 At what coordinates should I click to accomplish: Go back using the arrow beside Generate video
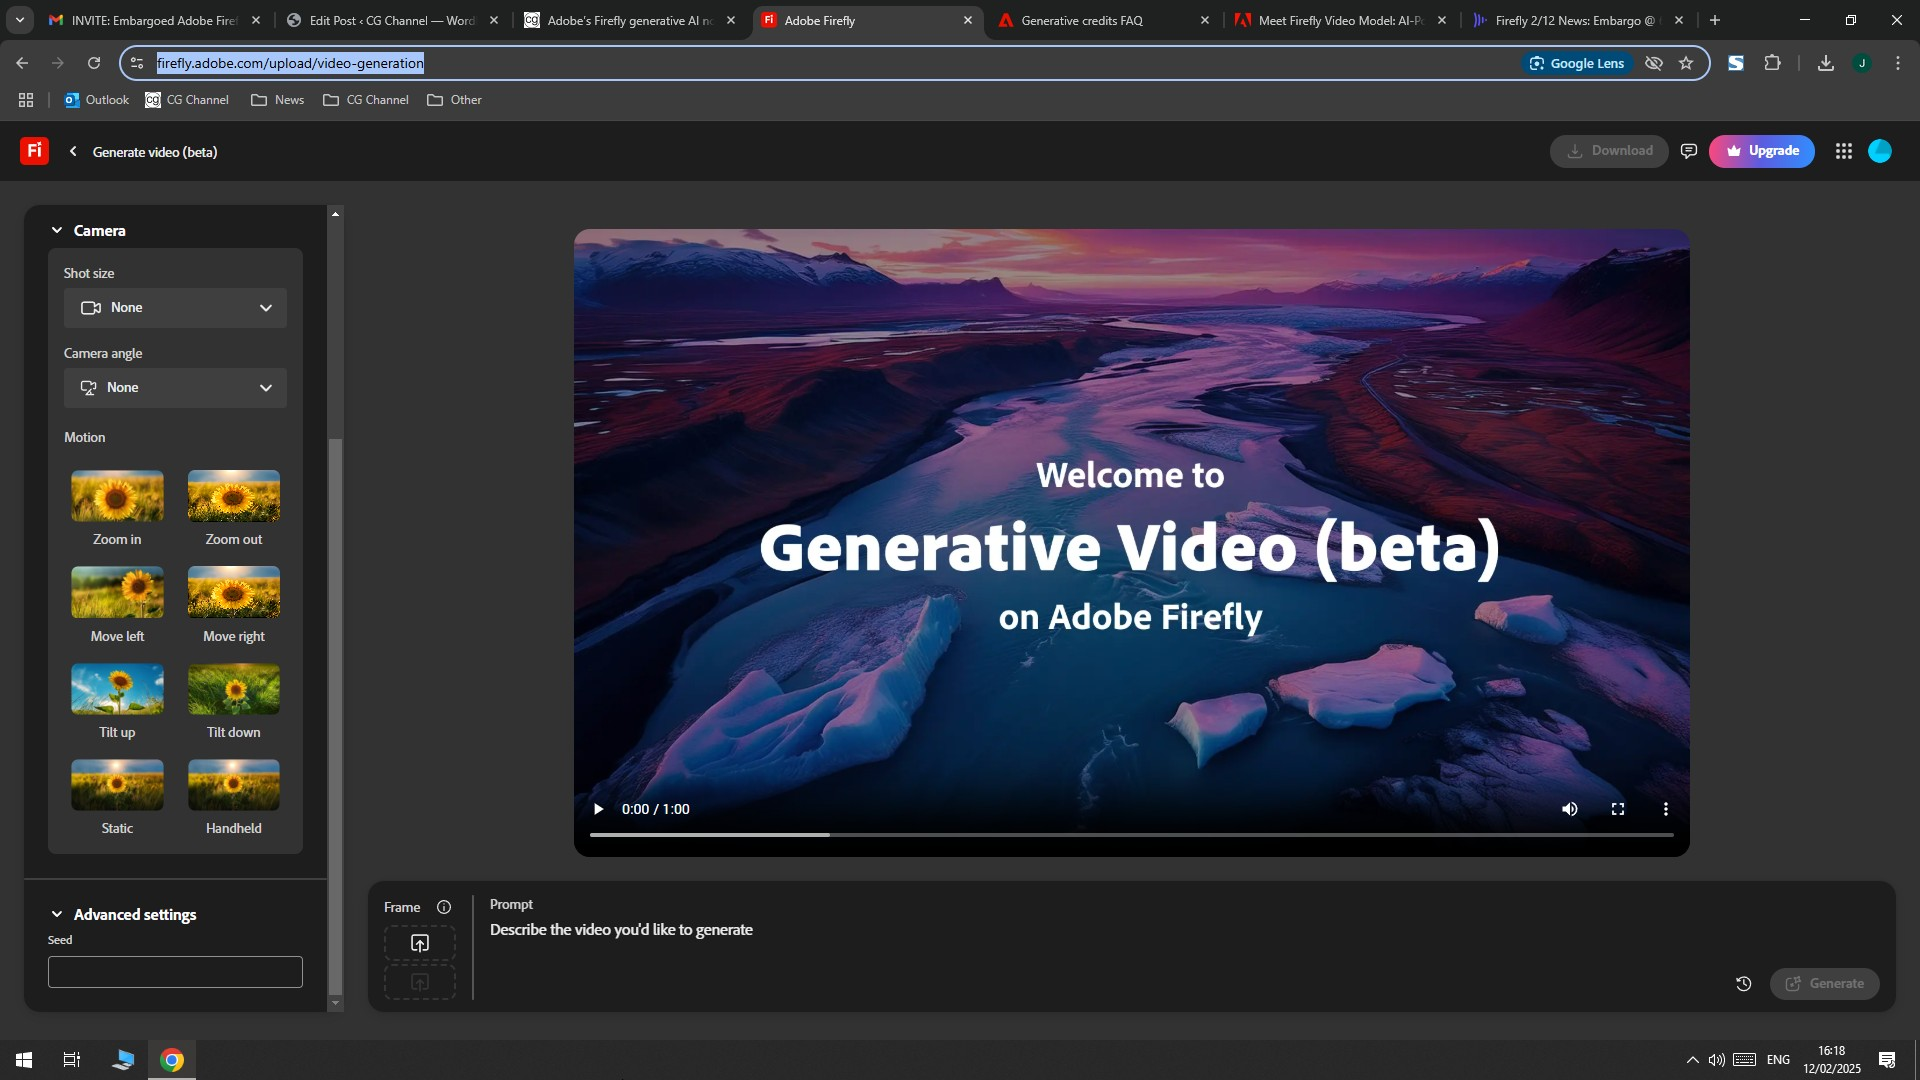tap(73, 152)
